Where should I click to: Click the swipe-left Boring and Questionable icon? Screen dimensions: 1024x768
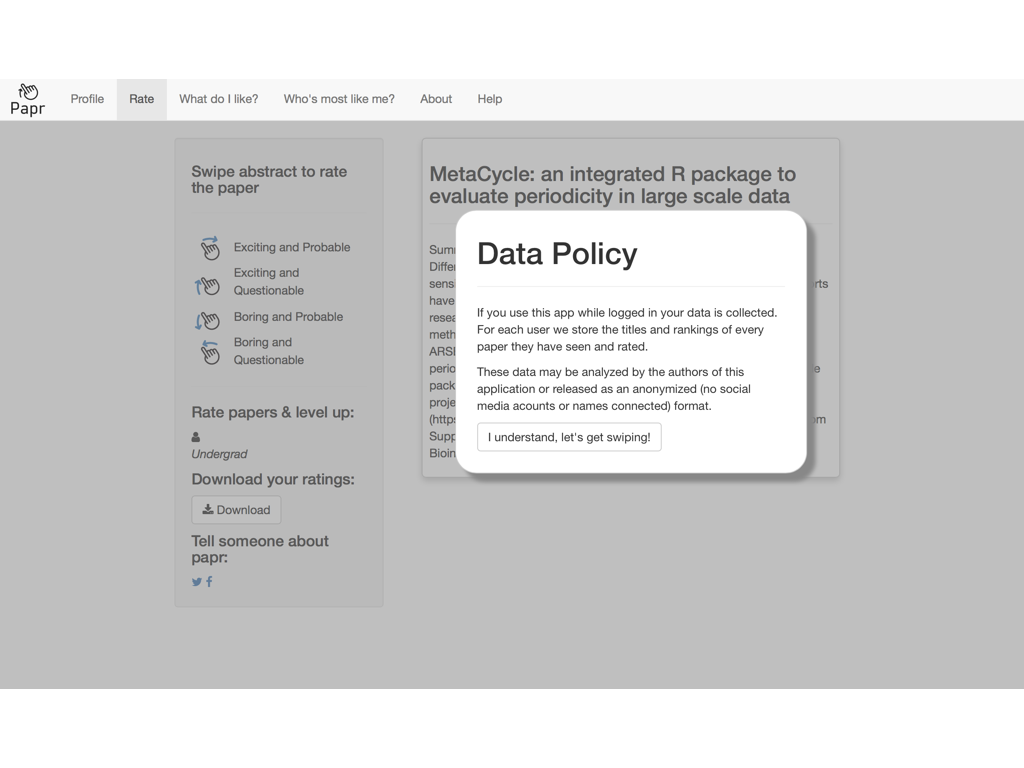click(210, 352)
